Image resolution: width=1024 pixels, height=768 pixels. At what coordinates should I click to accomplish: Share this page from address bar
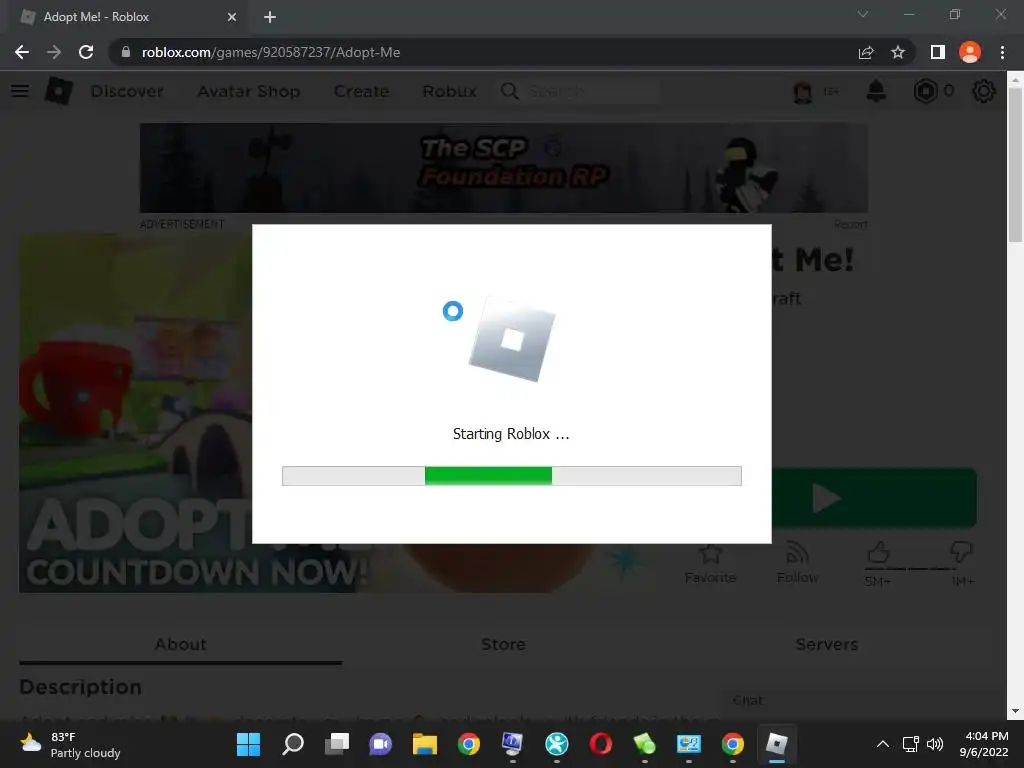click(x=866, y=52)
